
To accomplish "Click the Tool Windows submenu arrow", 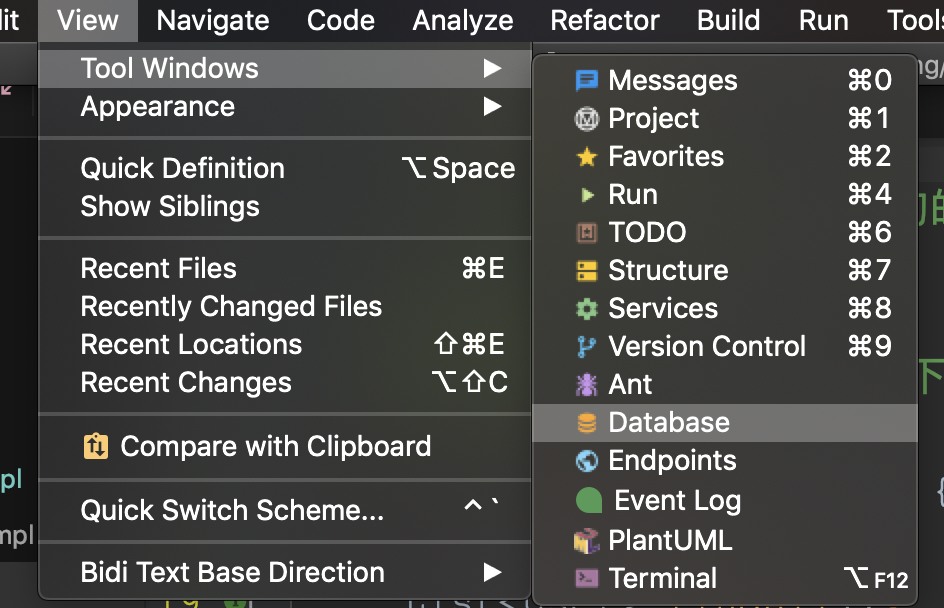I will coord(492,68).
